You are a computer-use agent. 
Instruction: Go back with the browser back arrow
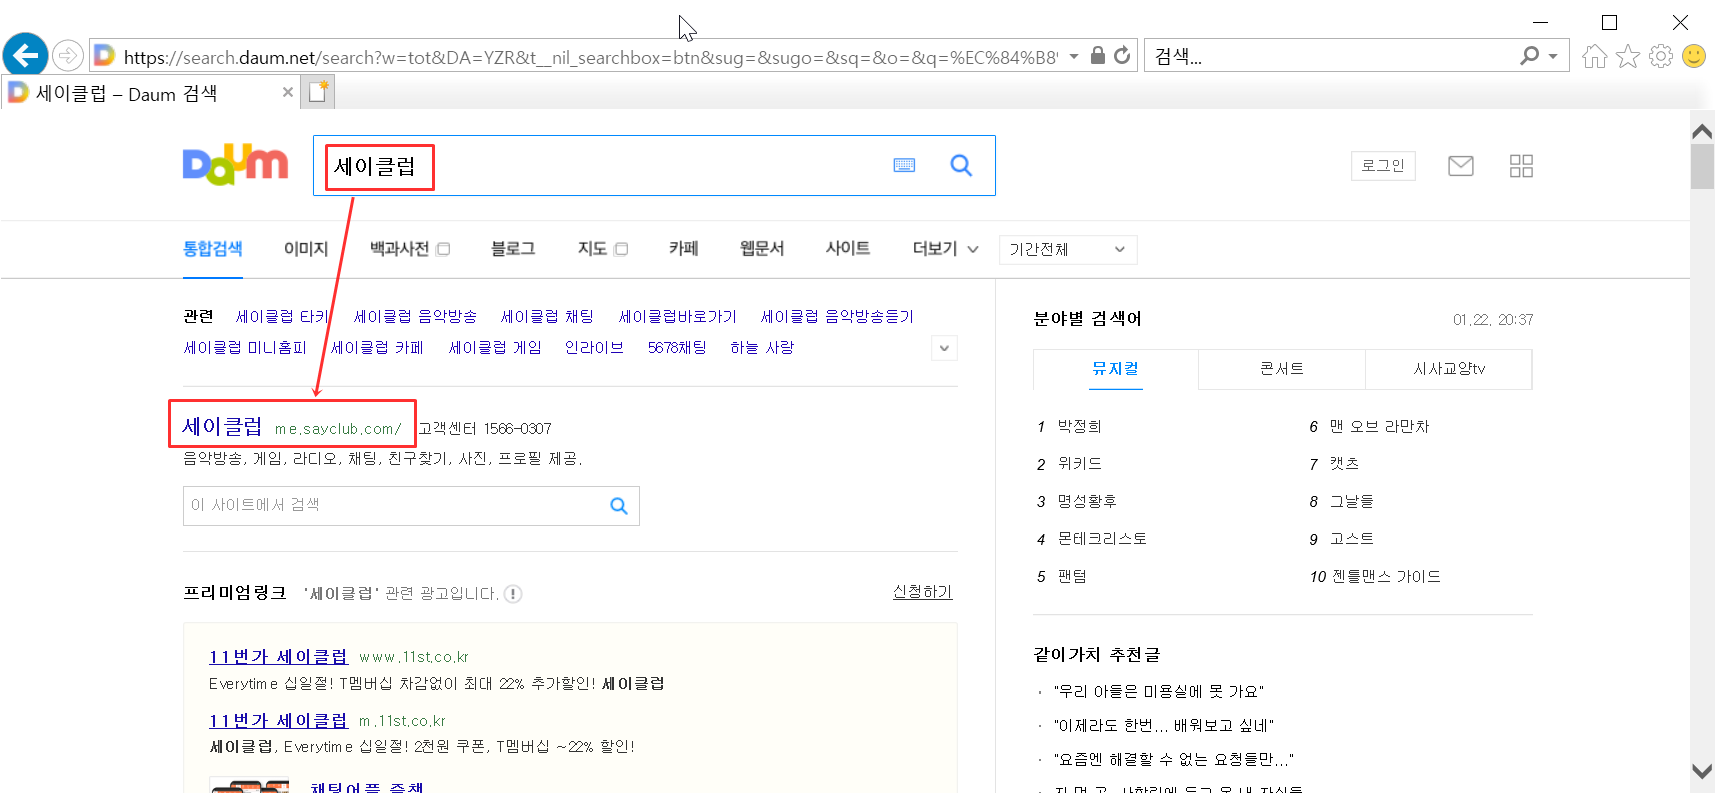click(26, 54)
